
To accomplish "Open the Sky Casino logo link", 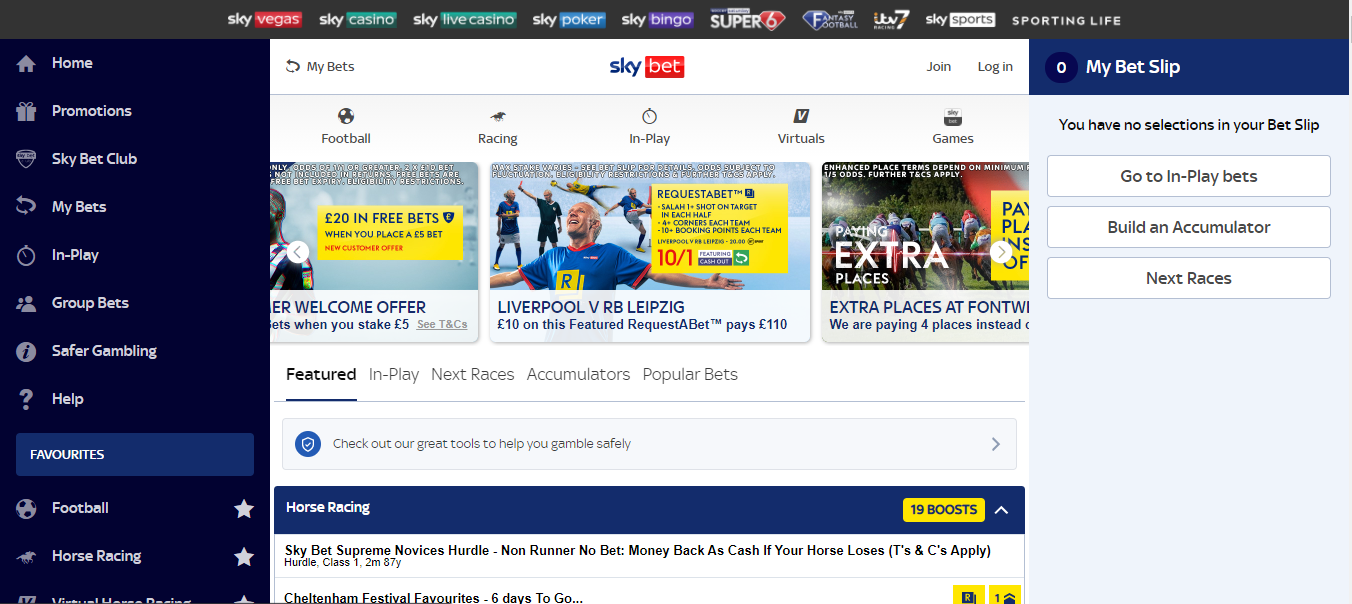I will [358, 19].
